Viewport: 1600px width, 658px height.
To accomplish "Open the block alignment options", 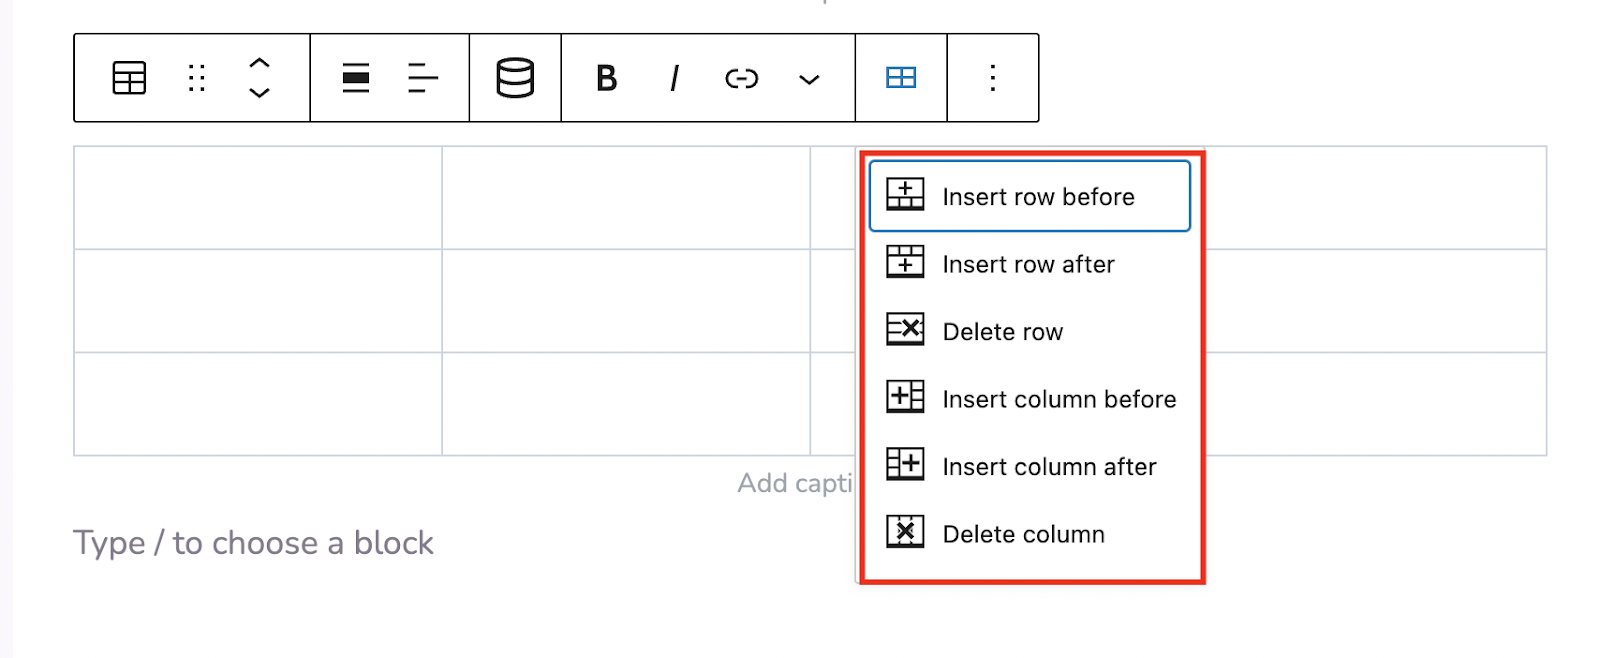I will click(x=356, y=78).
